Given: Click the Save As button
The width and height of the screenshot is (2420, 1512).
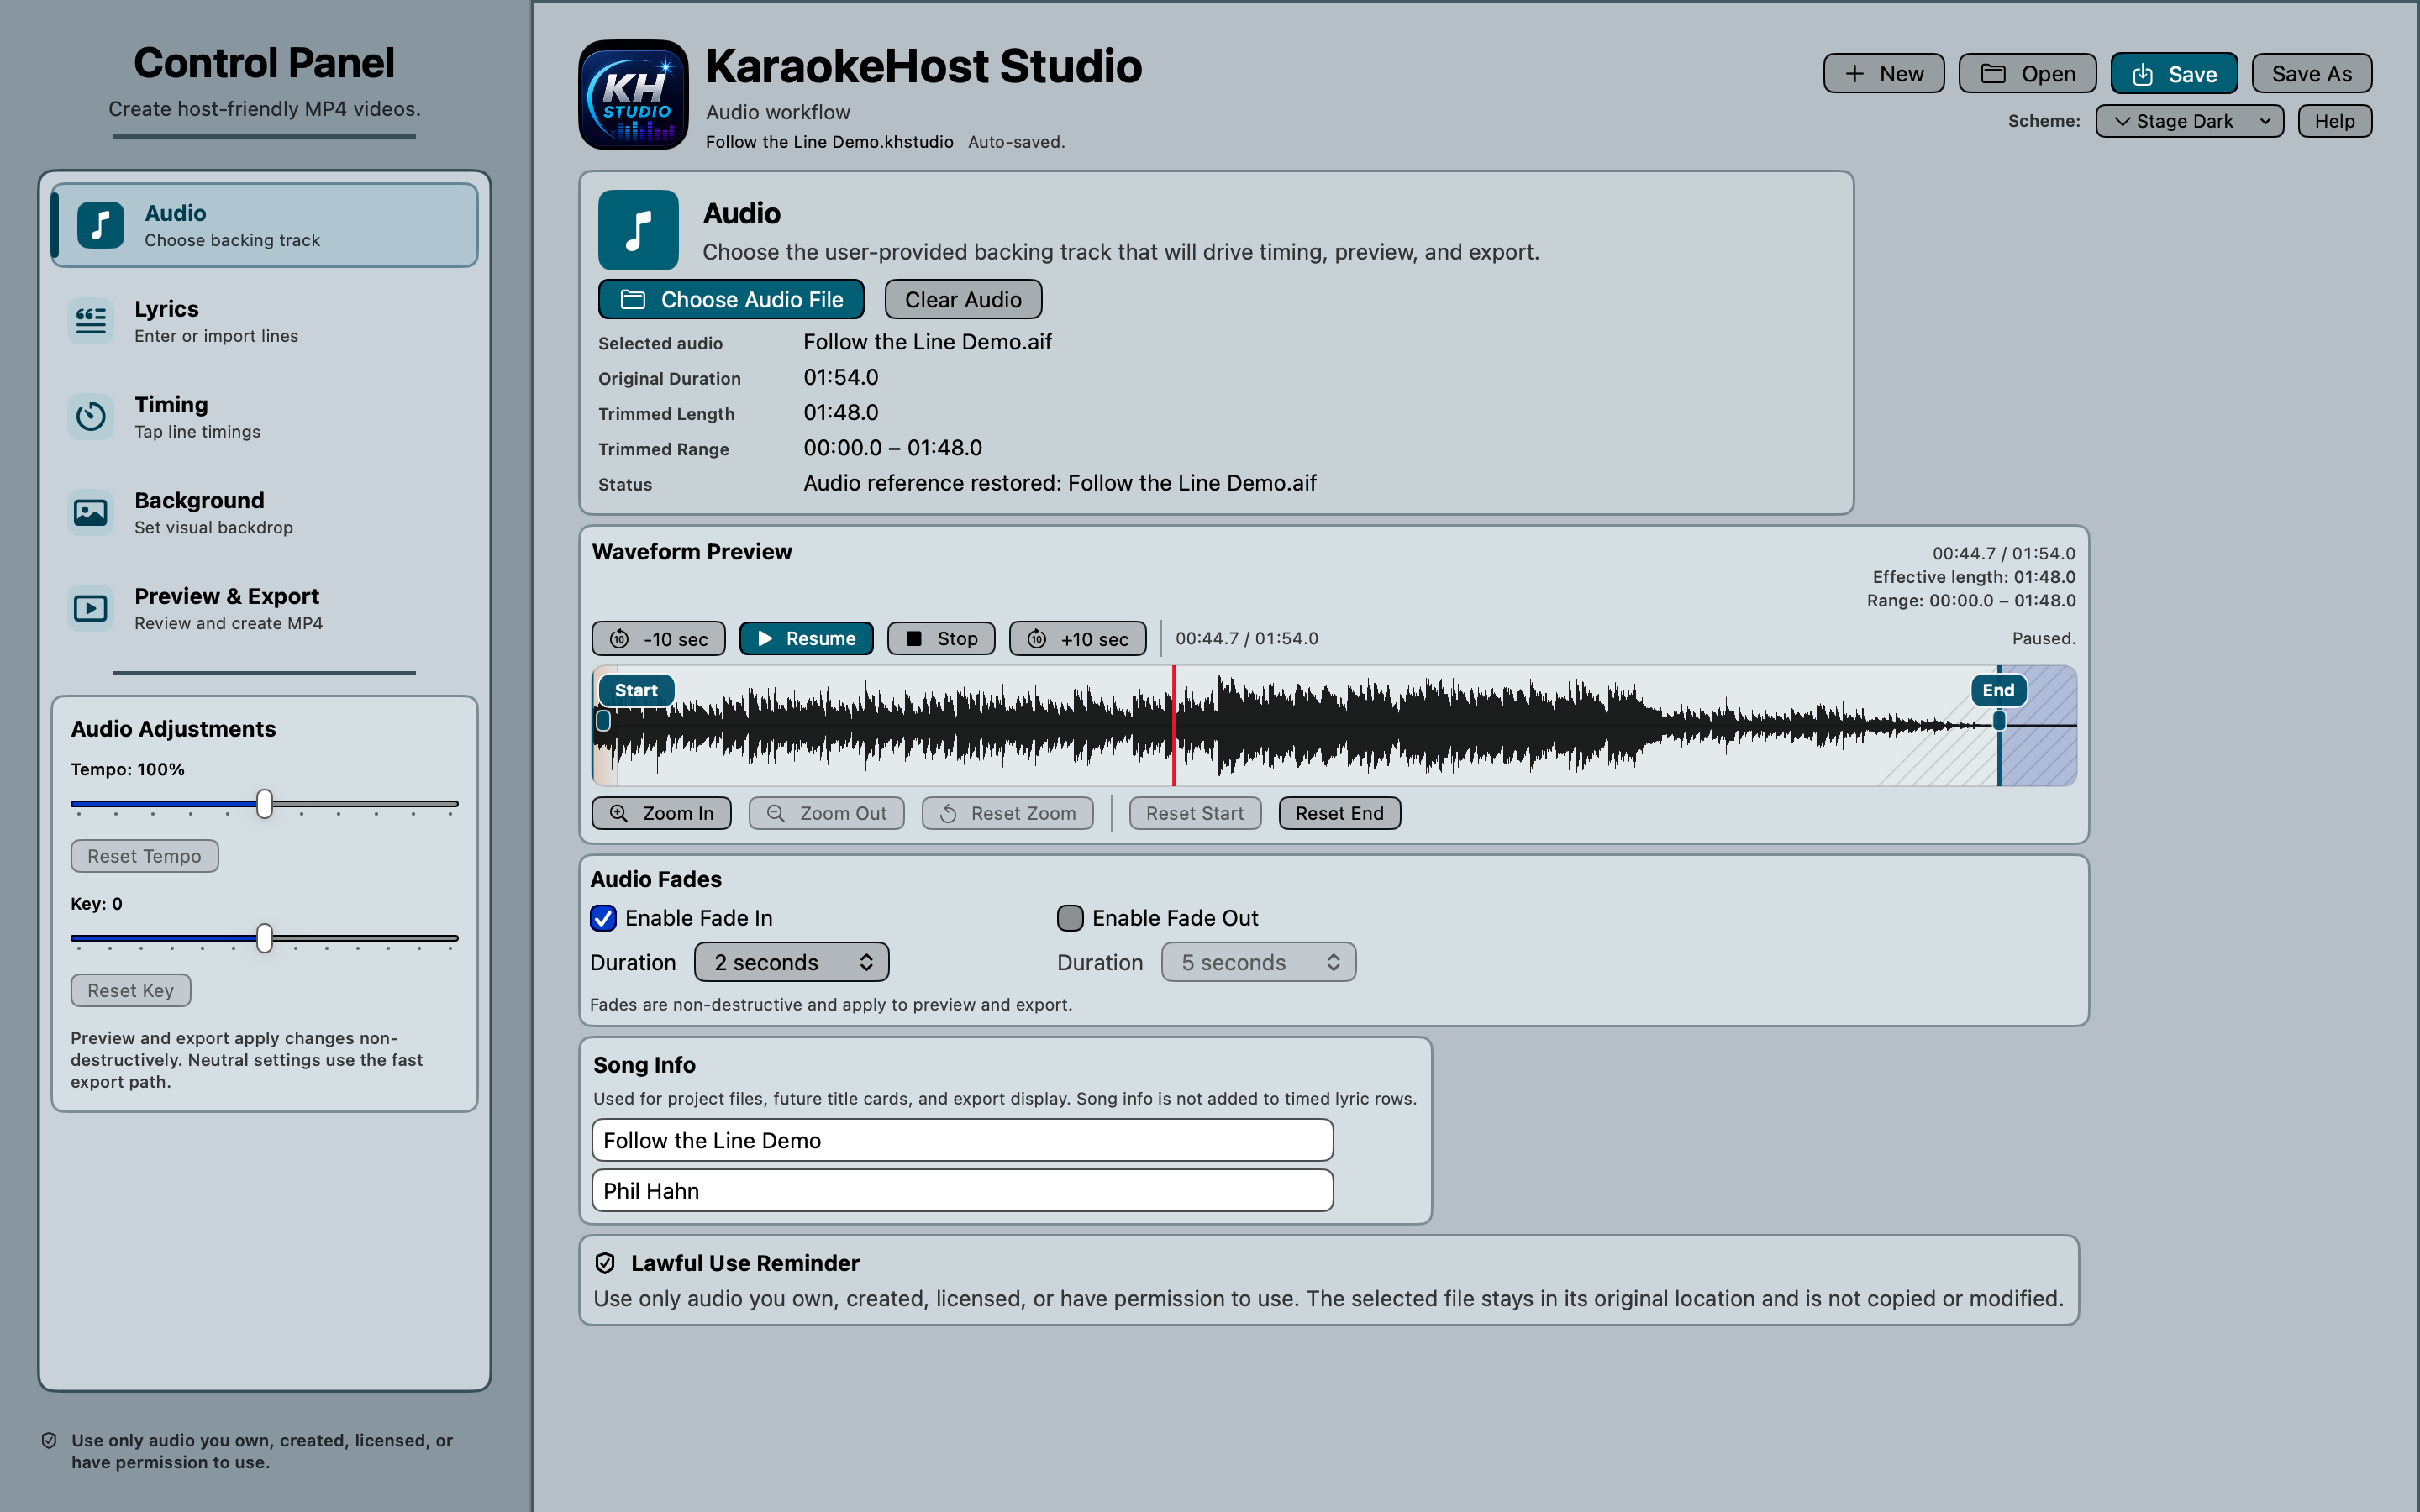Looking at the screenshot, I should pos(2311,74).
